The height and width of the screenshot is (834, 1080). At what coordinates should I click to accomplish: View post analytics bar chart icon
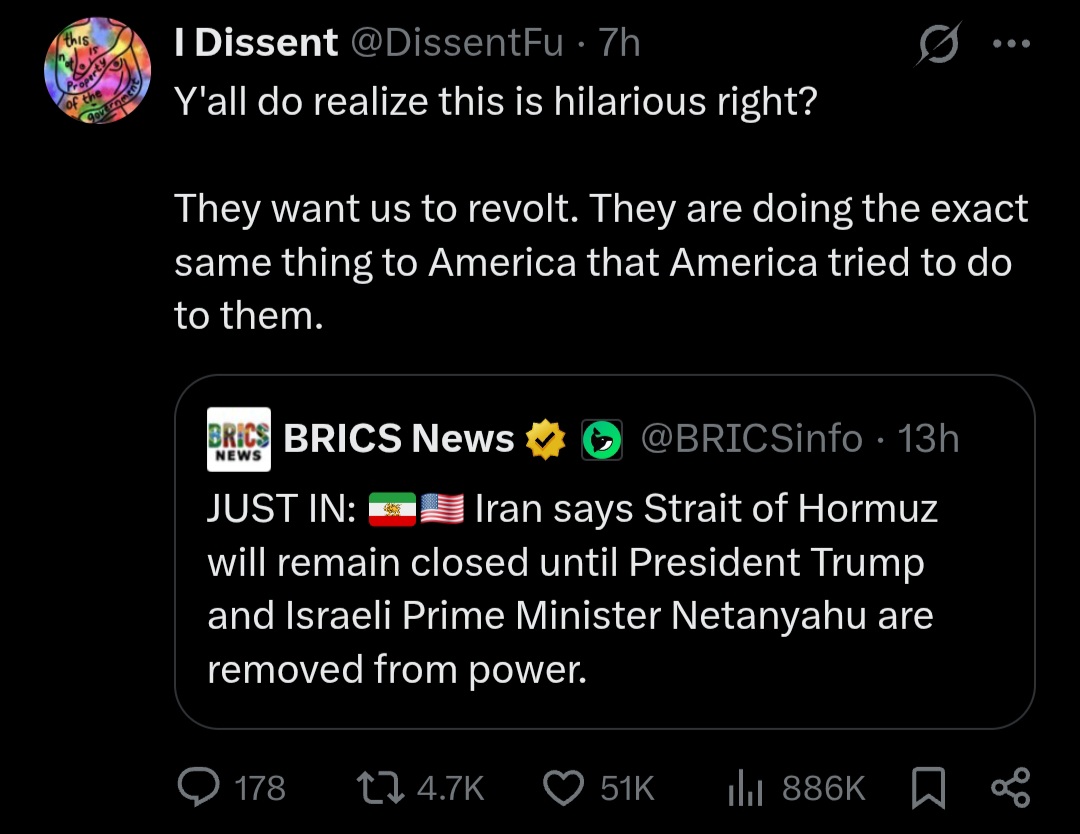(745, 788)
